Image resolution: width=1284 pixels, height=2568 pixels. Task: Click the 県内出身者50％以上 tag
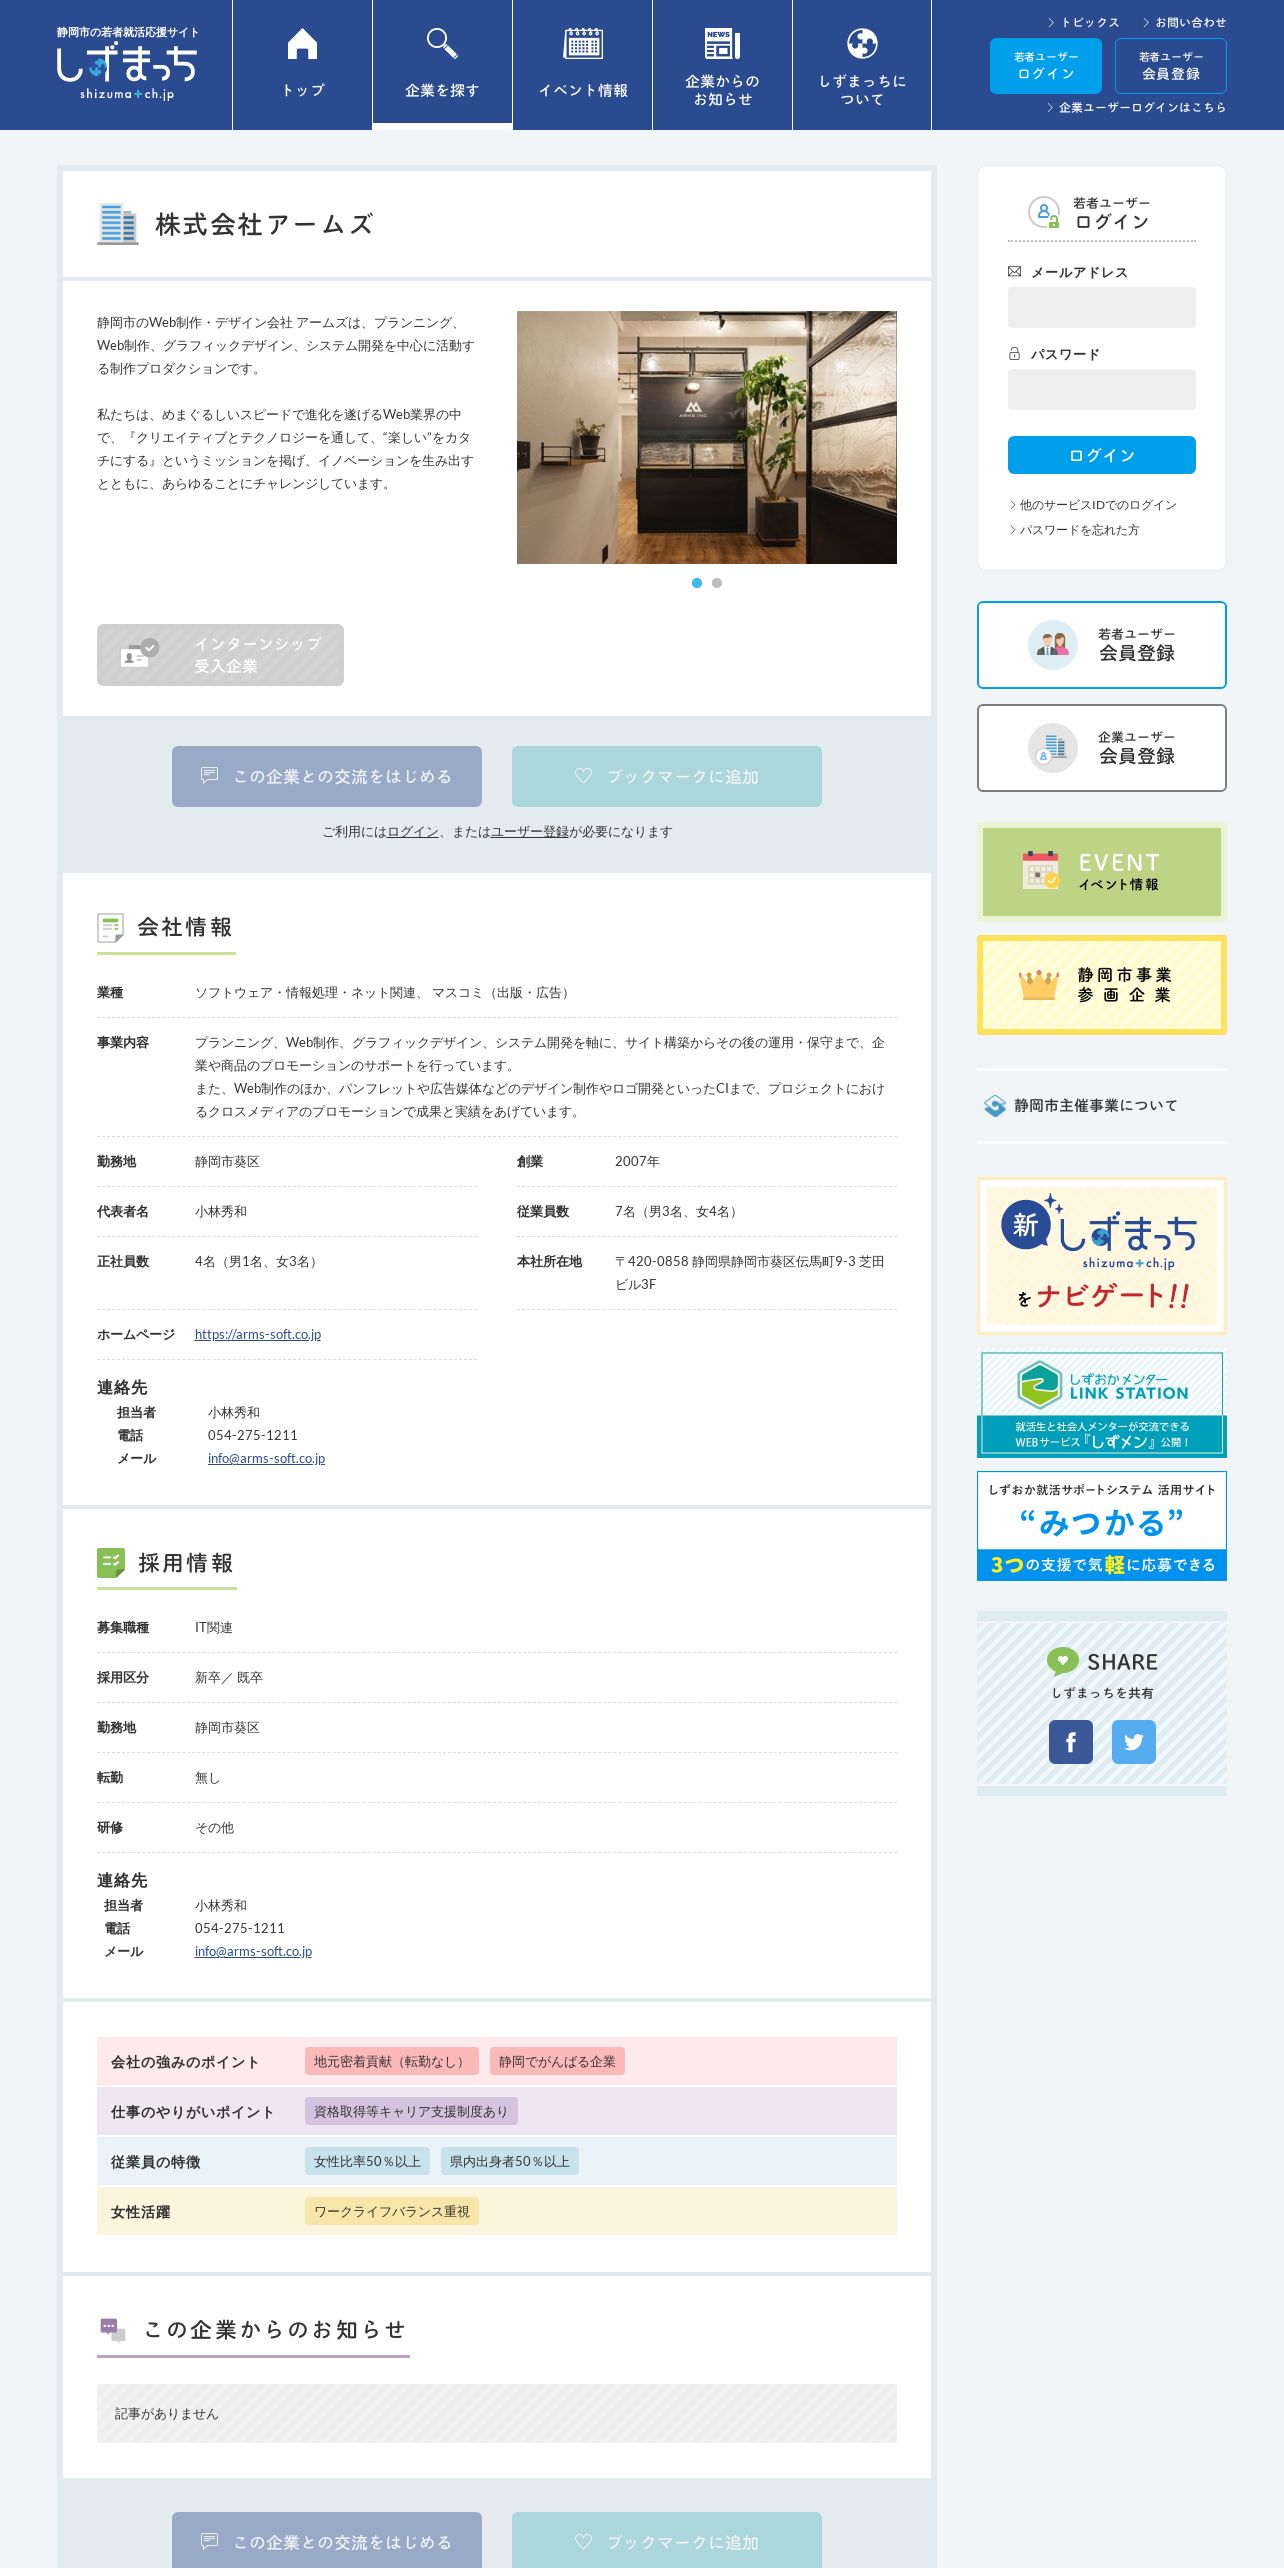(x=509, y=2161)
